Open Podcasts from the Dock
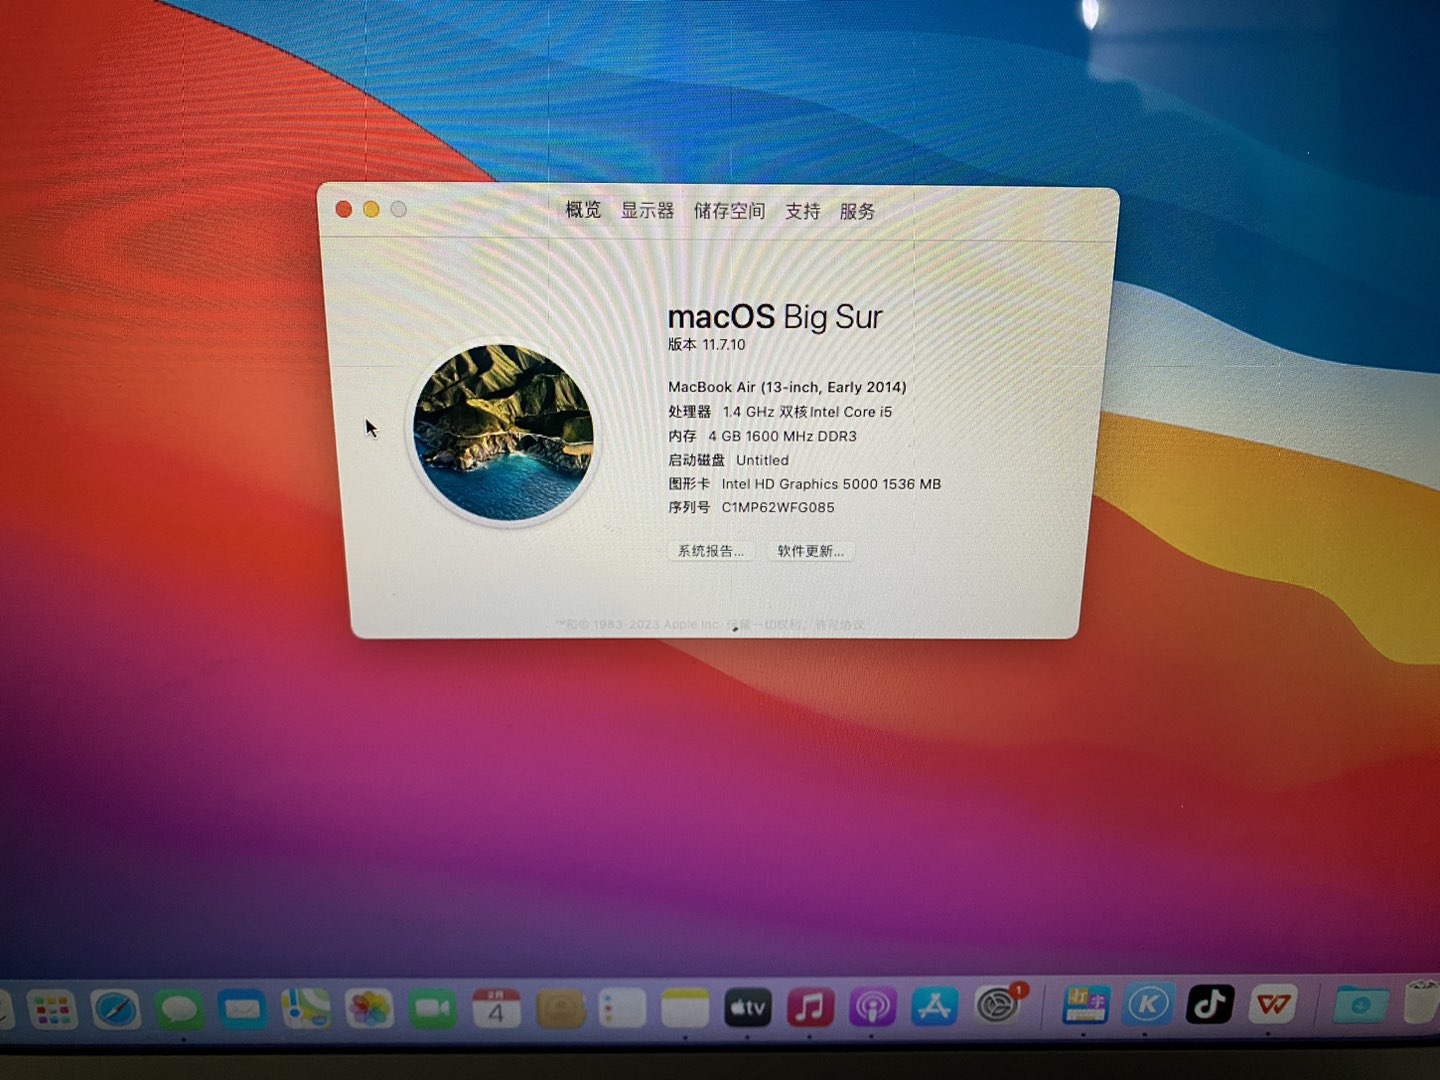Screen dimensions: 1440x1080 [872, 1007]
